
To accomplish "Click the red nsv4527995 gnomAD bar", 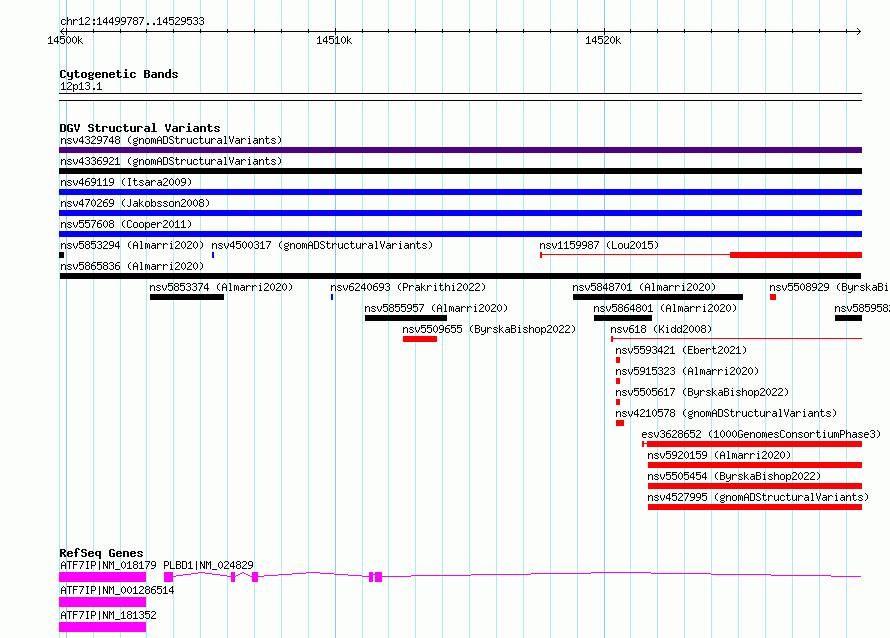I will (x=755, y=507).
